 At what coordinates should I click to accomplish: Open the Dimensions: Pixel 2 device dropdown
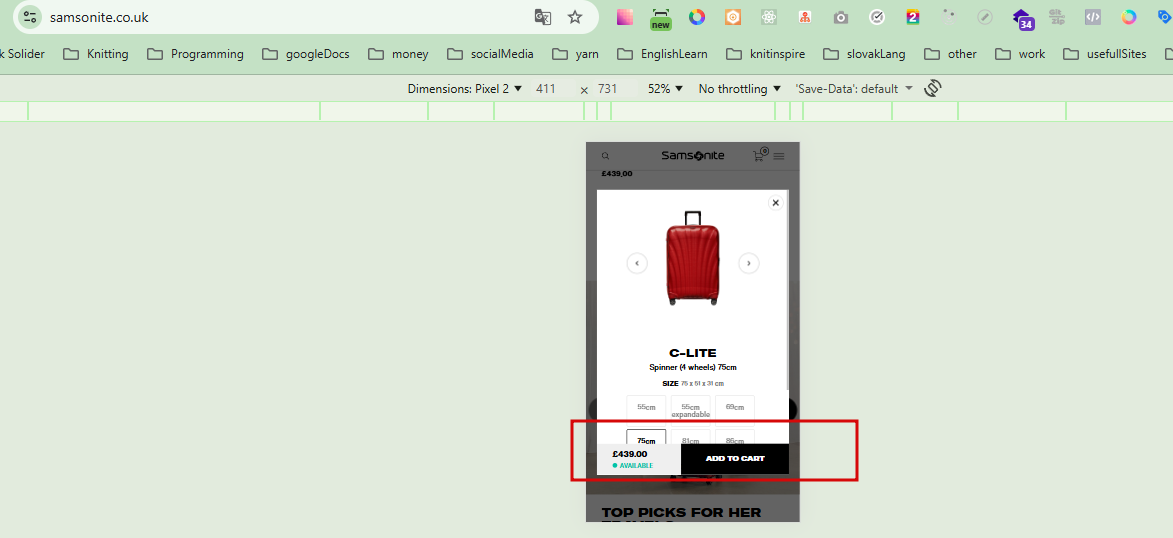(465, 88)
